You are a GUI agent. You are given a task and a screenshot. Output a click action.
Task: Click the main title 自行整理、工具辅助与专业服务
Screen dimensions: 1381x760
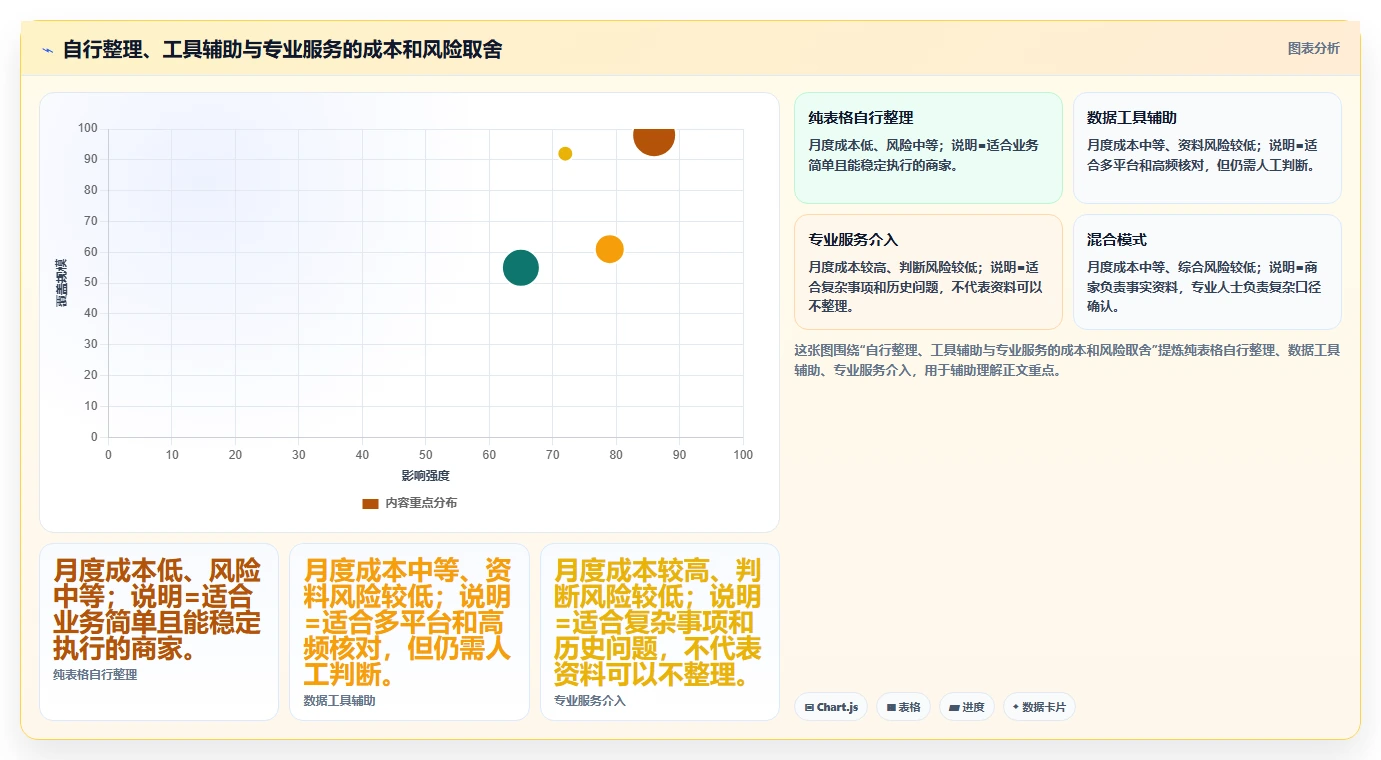click(x=282, y=49)
